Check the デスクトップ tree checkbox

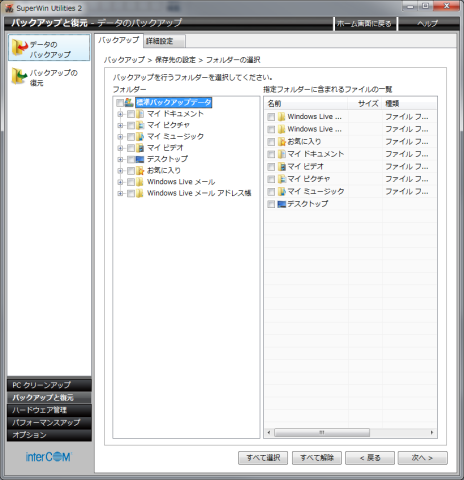(131, 160)
